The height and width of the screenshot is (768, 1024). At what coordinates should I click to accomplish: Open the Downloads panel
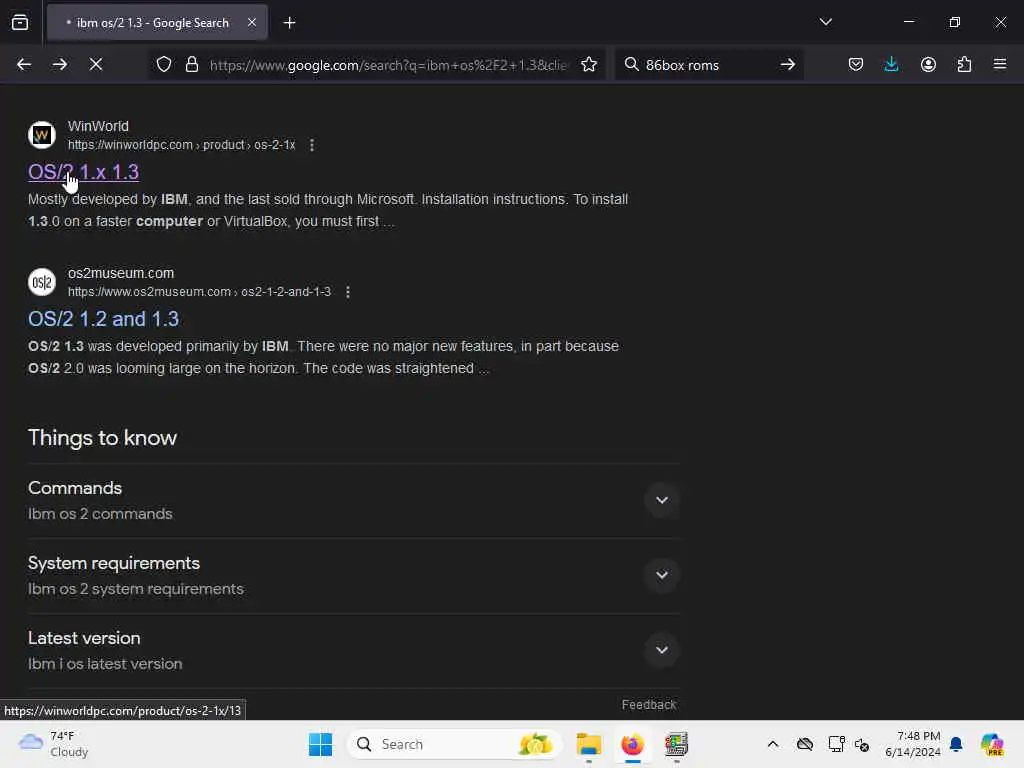[891, 64]
